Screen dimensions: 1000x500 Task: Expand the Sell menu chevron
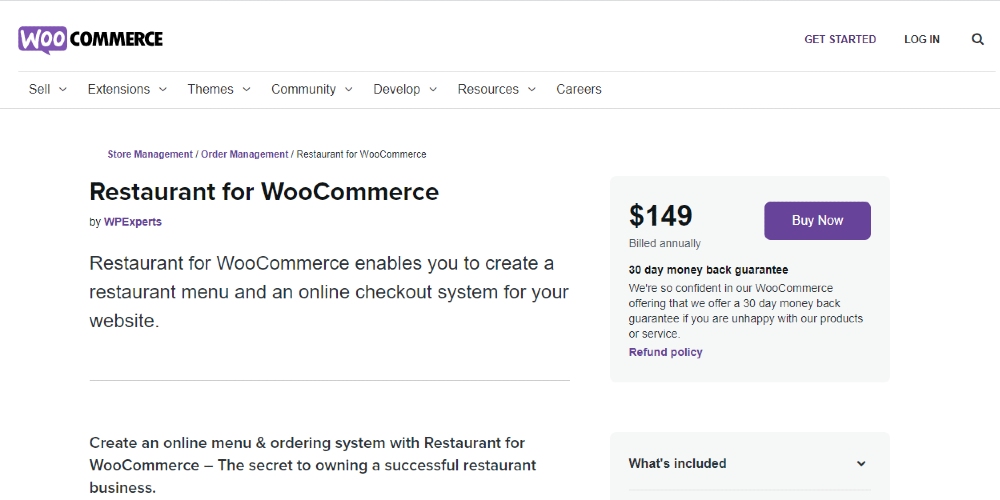click(62, 89)
